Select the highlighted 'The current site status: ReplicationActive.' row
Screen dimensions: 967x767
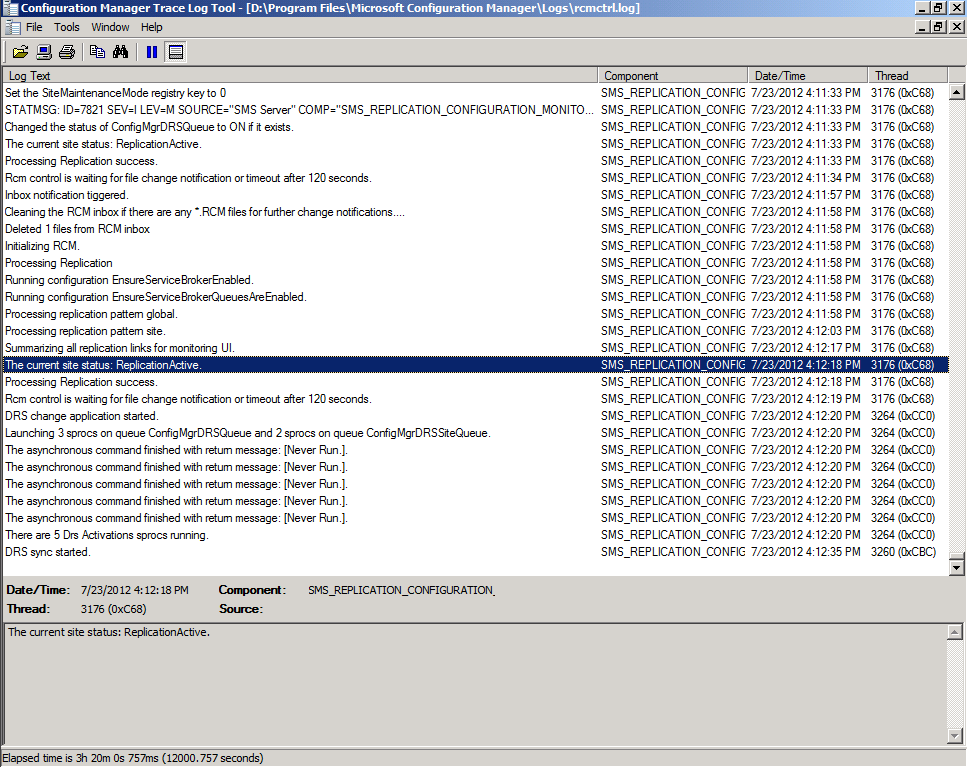click(x=476, y=365)
